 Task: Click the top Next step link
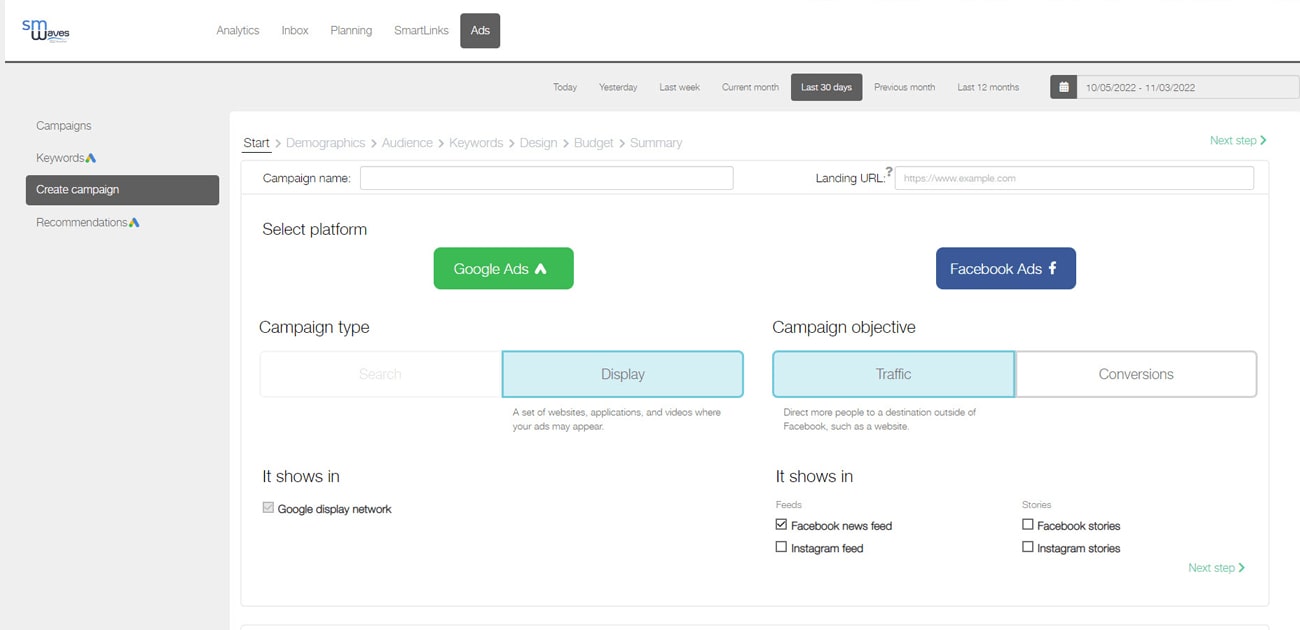[1238, 141]
